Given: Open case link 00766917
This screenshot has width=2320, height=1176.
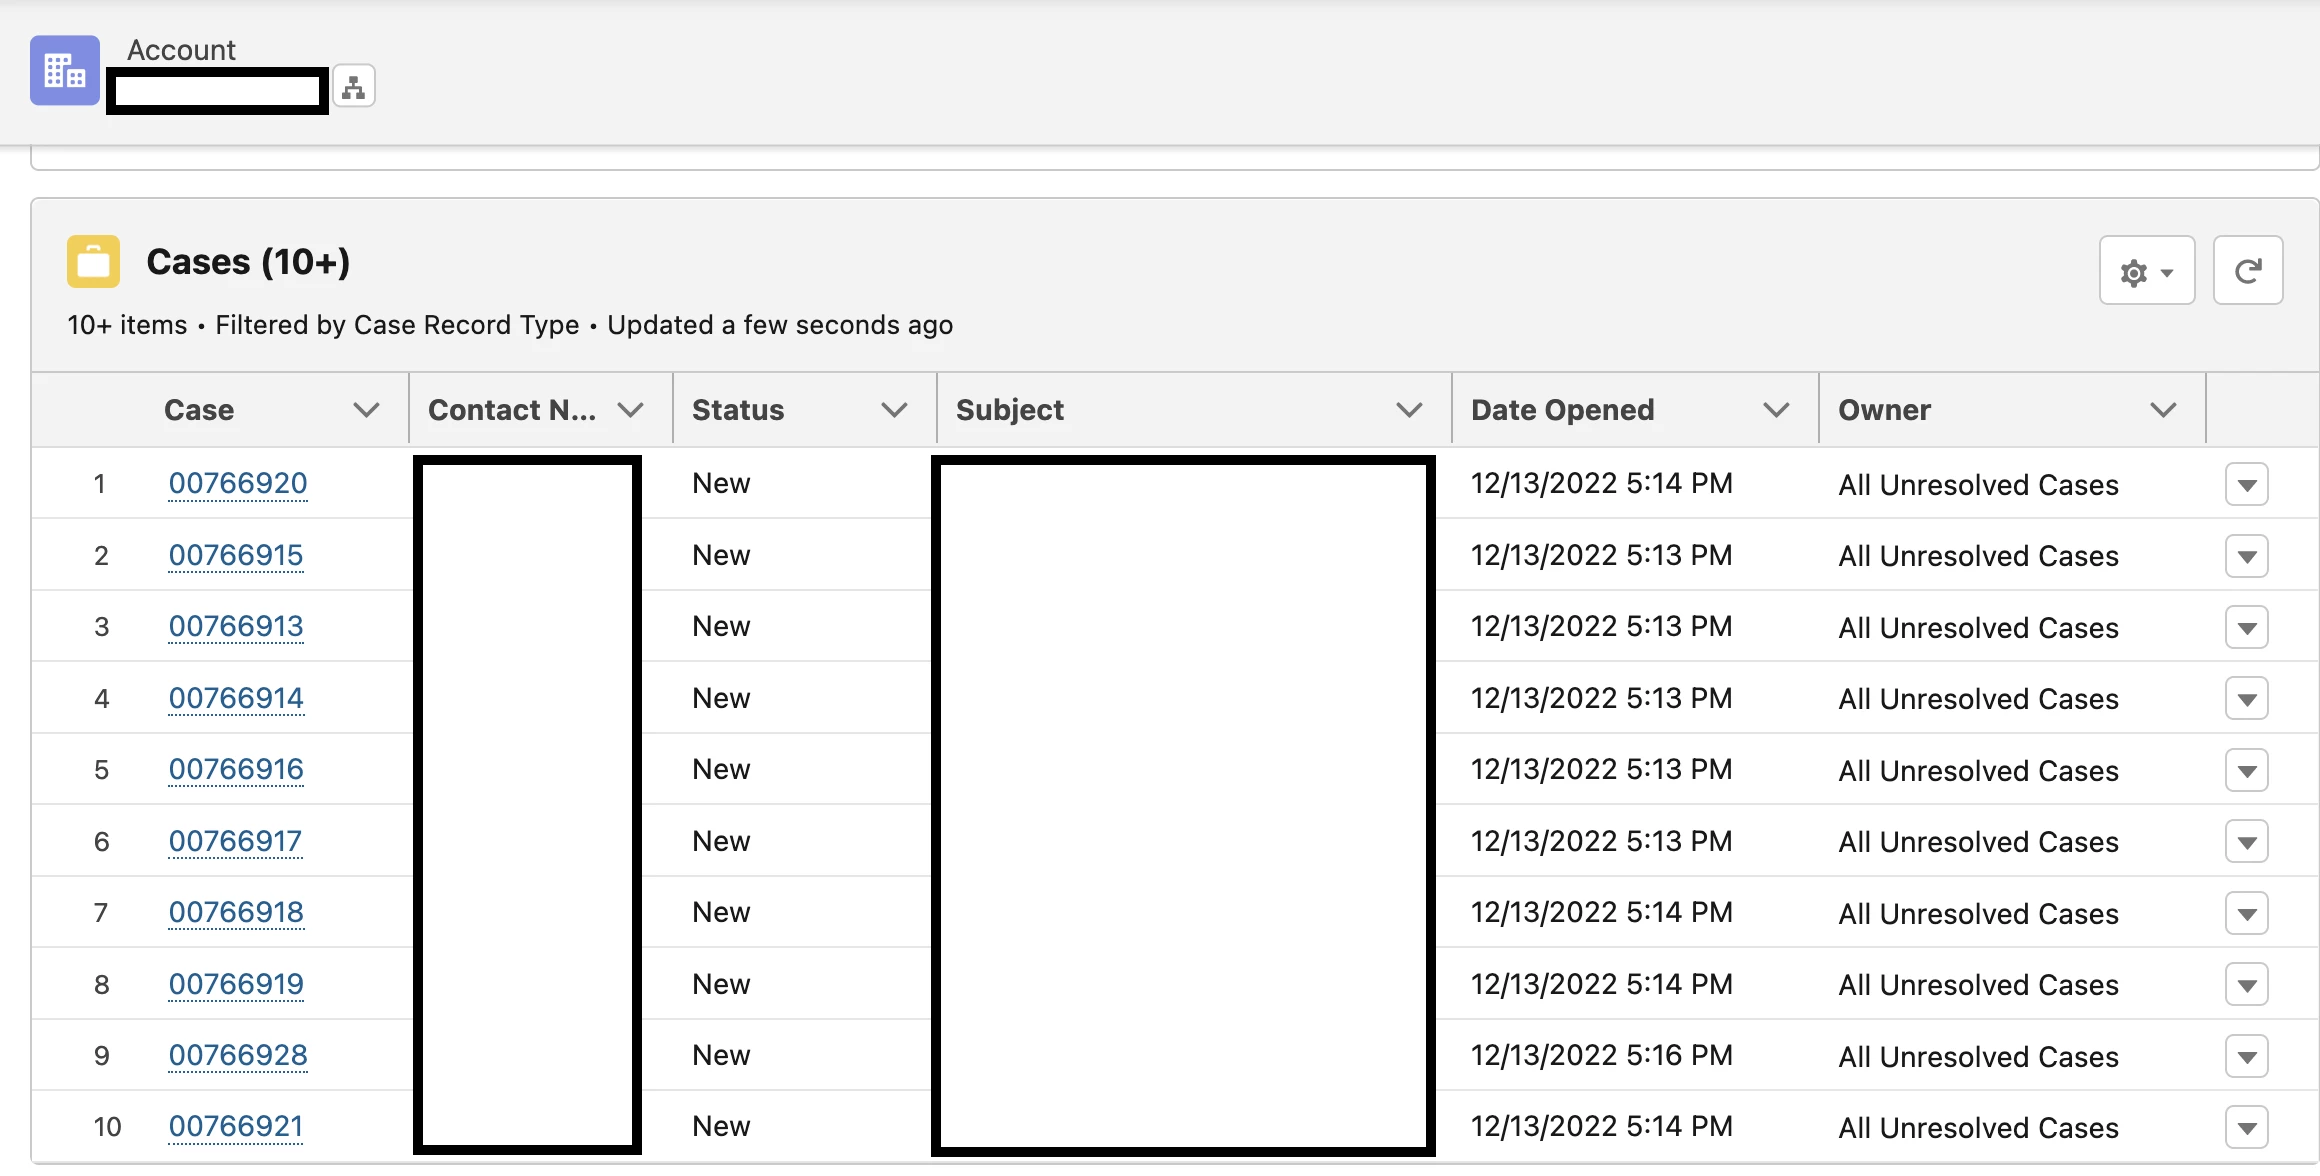Looking at the screenshot, I should (x=235, y=842).
